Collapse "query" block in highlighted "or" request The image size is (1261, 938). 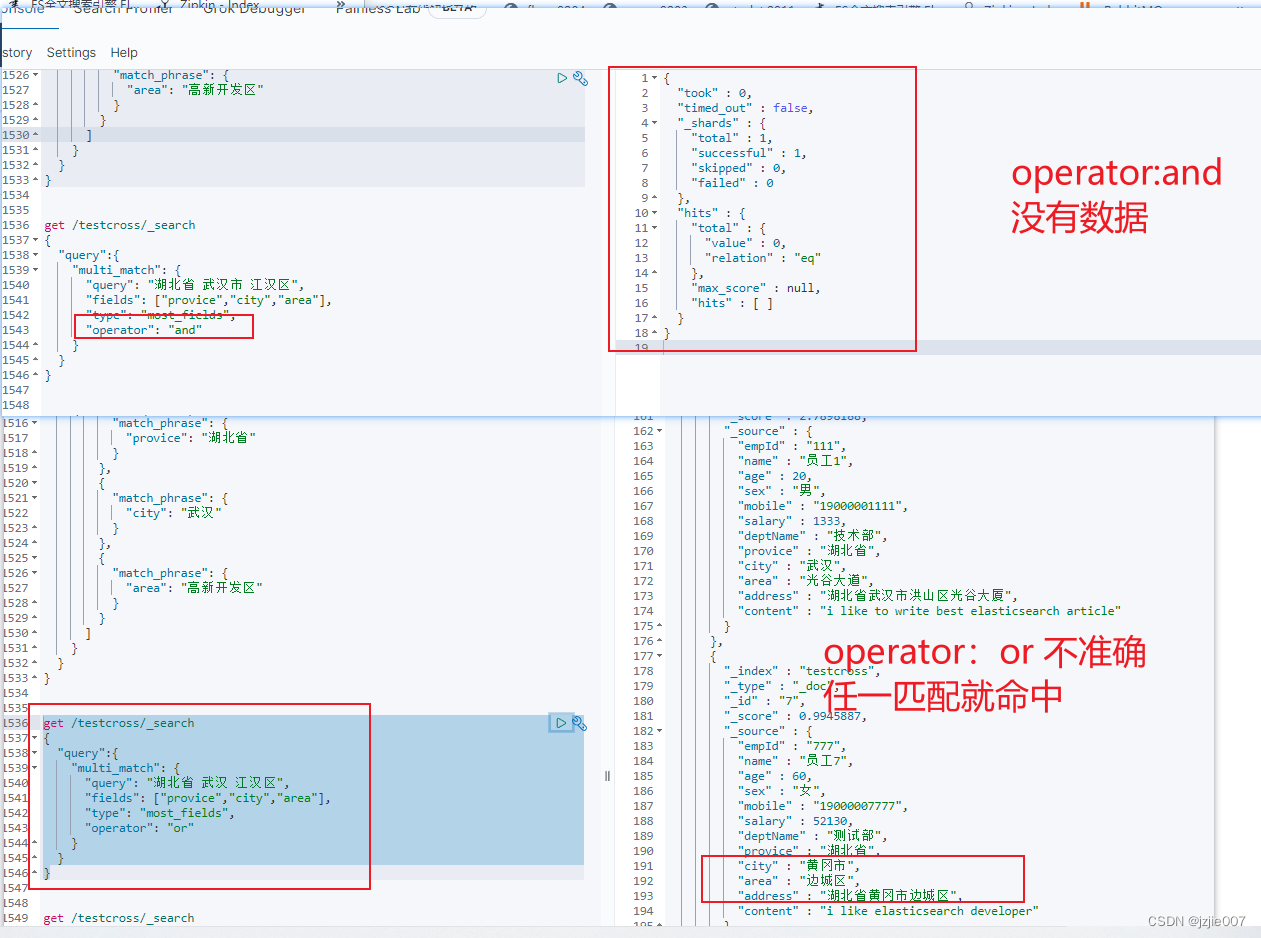pyautogui.click(x=36, y=753)
